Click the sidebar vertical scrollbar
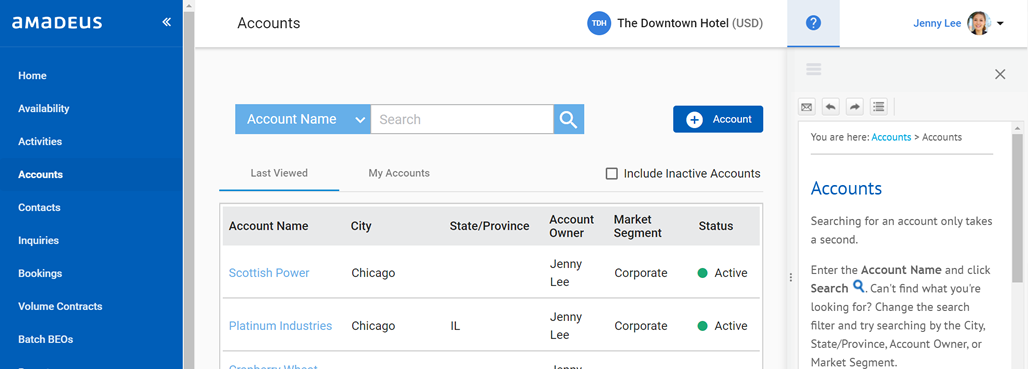 coord(189,190)
